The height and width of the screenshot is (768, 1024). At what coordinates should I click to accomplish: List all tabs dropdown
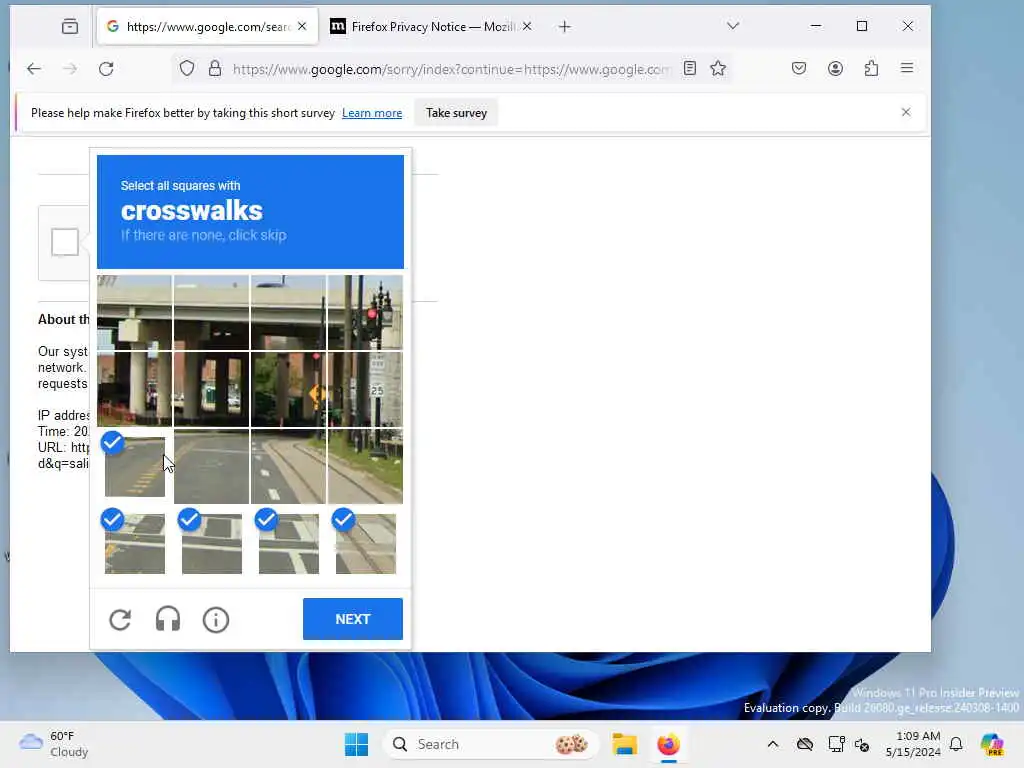pos(733,26)
